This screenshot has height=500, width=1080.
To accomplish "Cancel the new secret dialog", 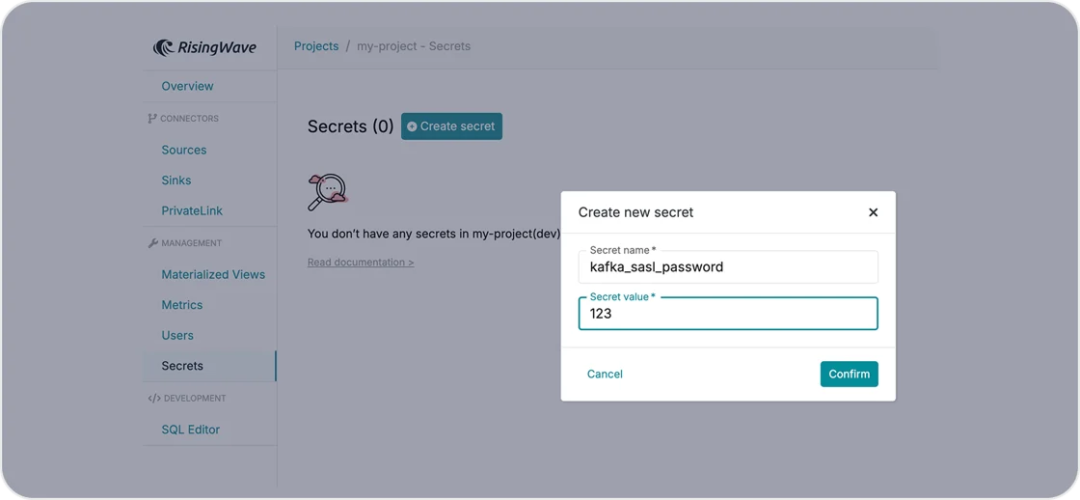I will click(605, 374).
